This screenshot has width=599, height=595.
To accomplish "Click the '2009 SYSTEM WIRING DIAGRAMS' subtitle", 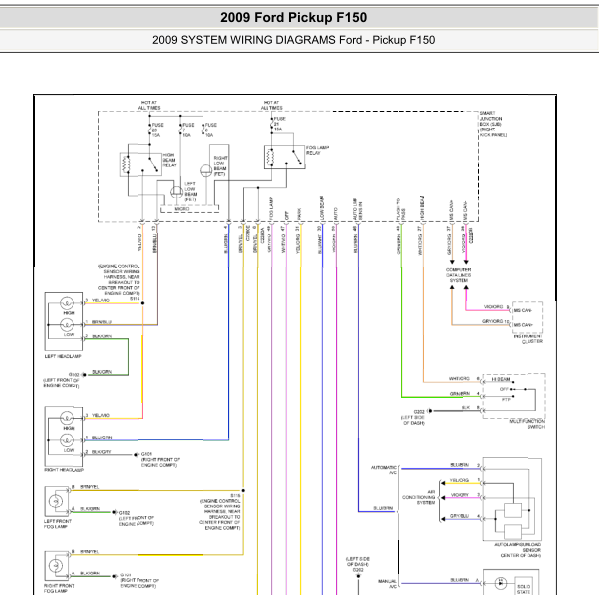I will [x=245, y=40].
